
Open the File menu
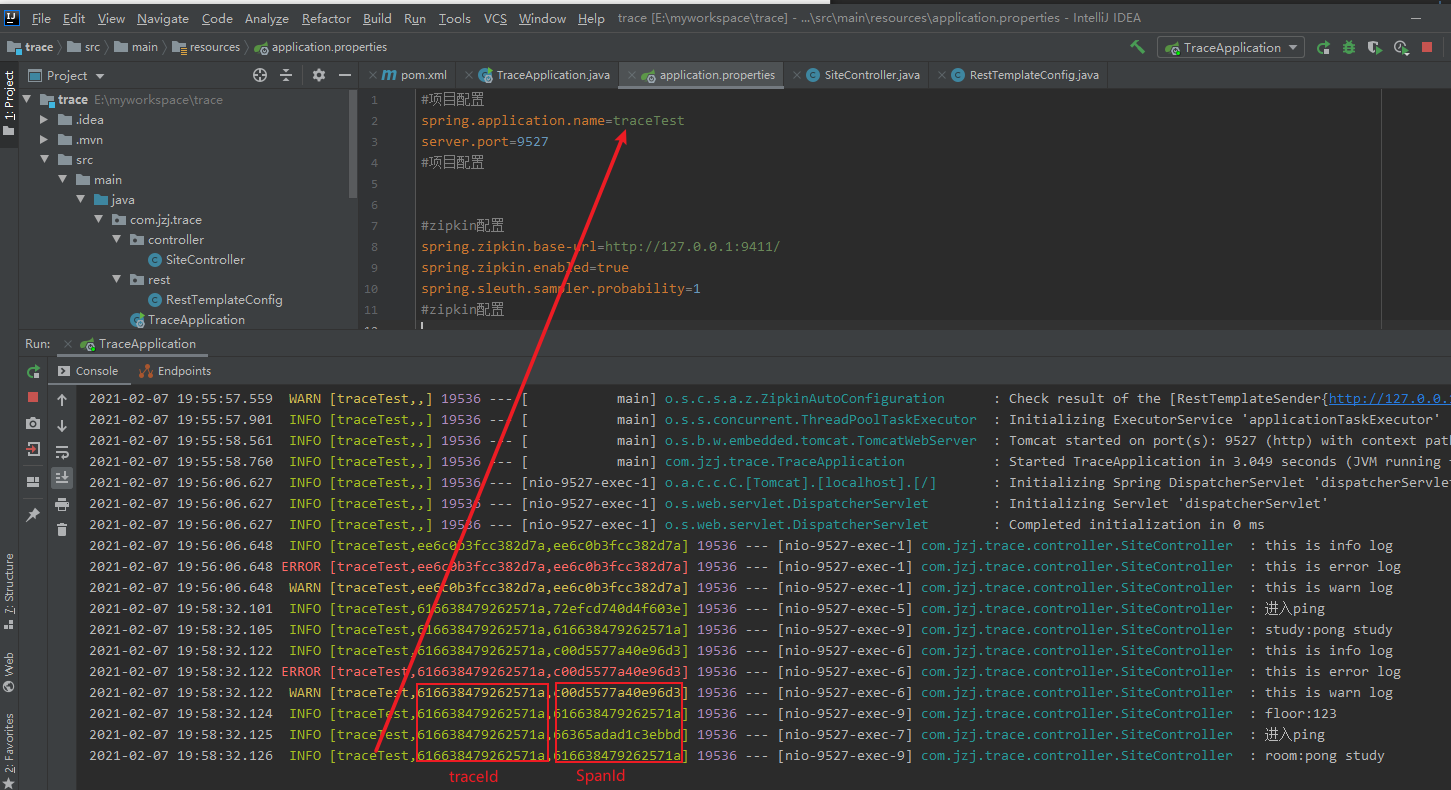click(x=41, y=18)
